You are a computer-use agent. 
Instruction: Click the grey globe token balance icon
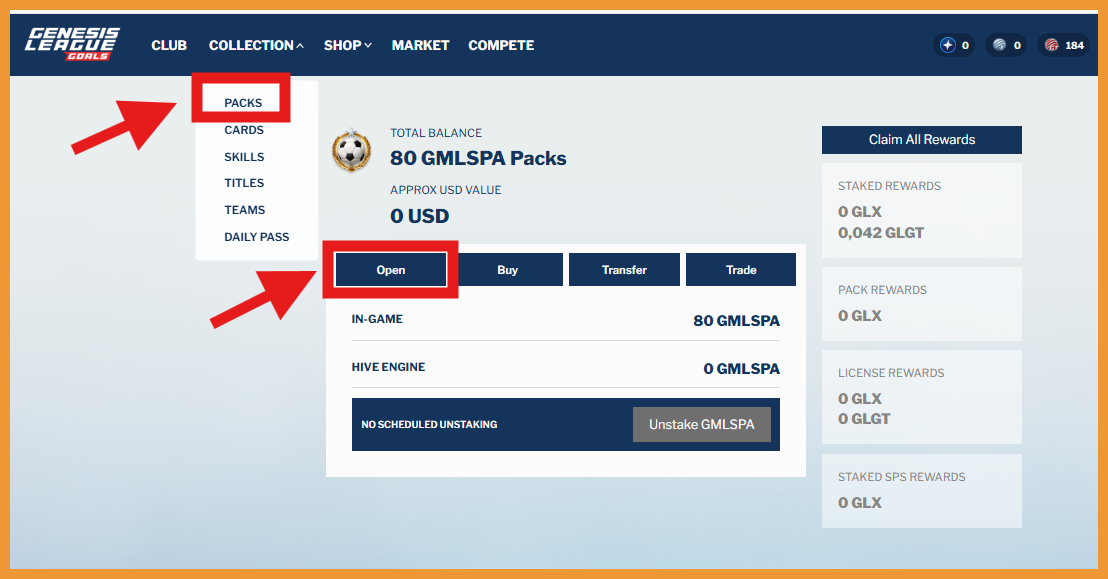999,45
